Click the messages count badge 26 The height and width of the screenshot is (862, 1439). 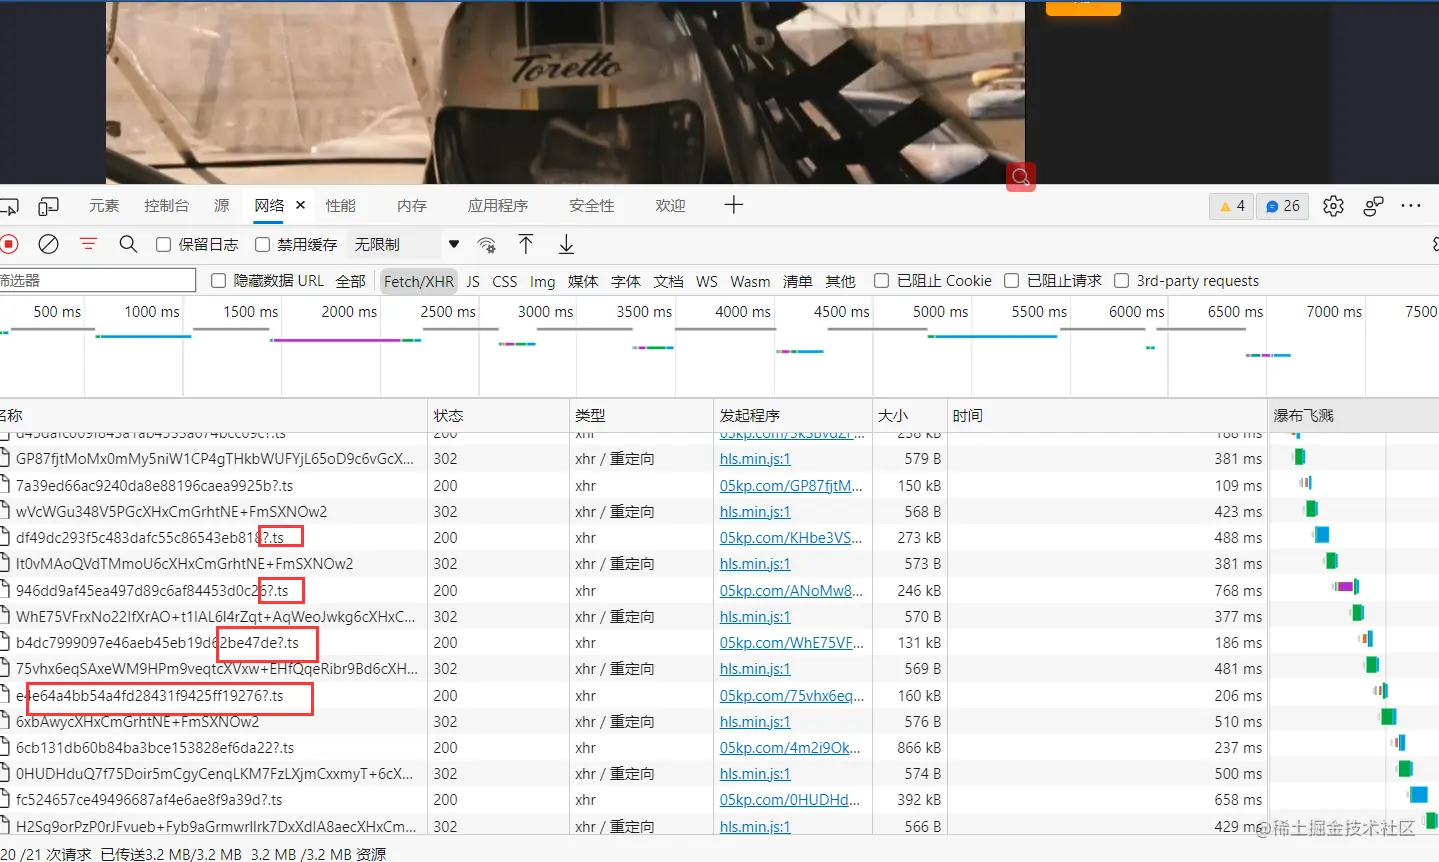tap(1282, 206)
